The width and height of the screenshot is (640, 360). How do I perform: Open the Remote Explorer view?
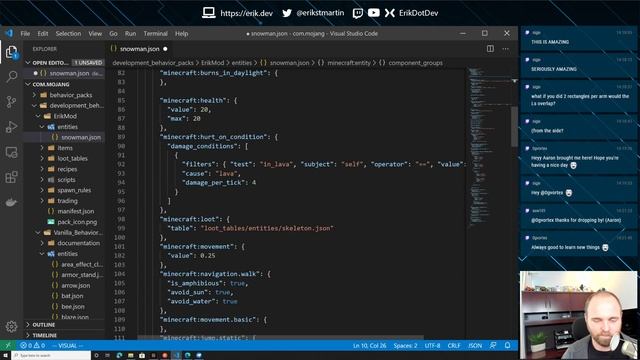click(11, 152)
